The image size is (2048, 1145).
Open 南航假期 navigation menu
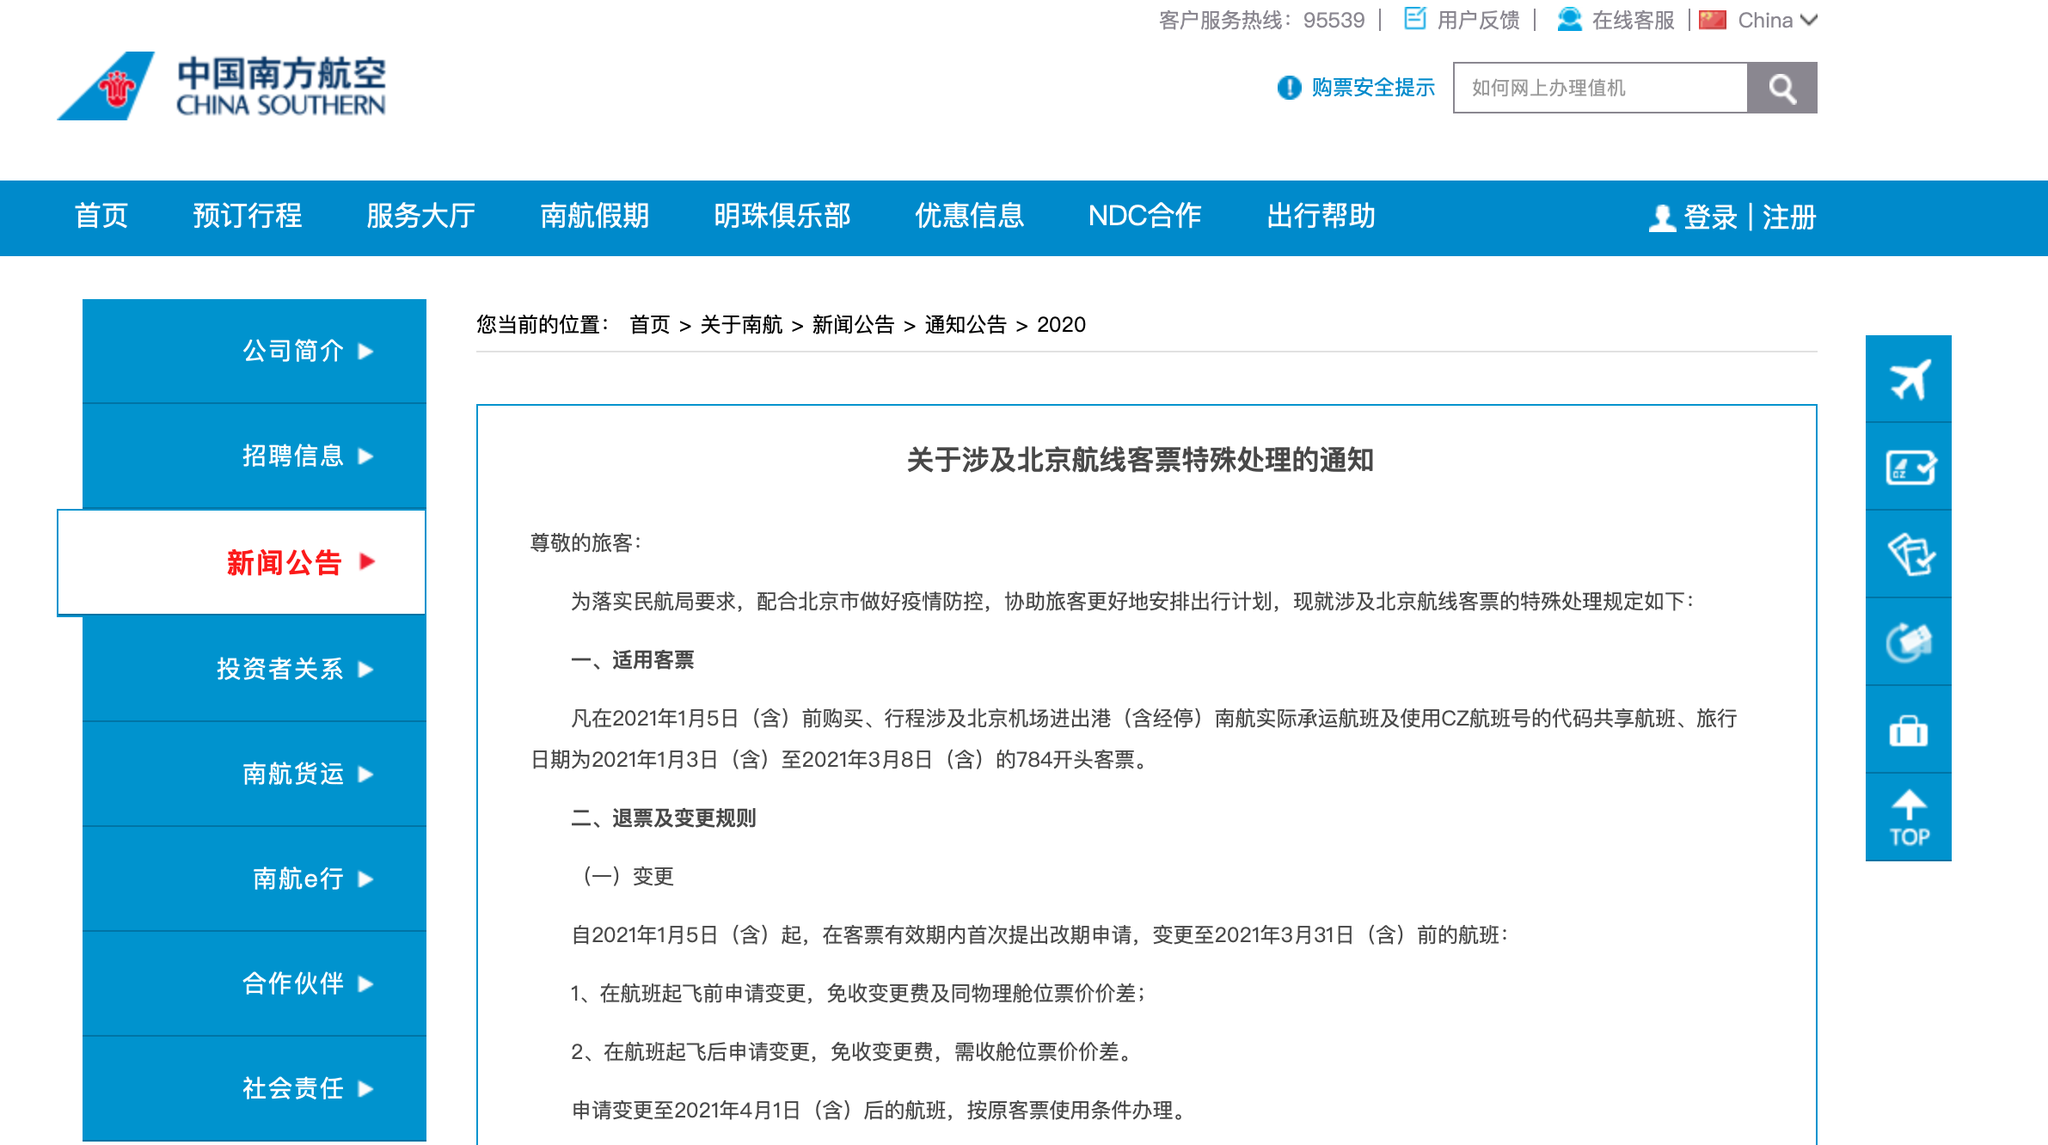click(595, 216)
